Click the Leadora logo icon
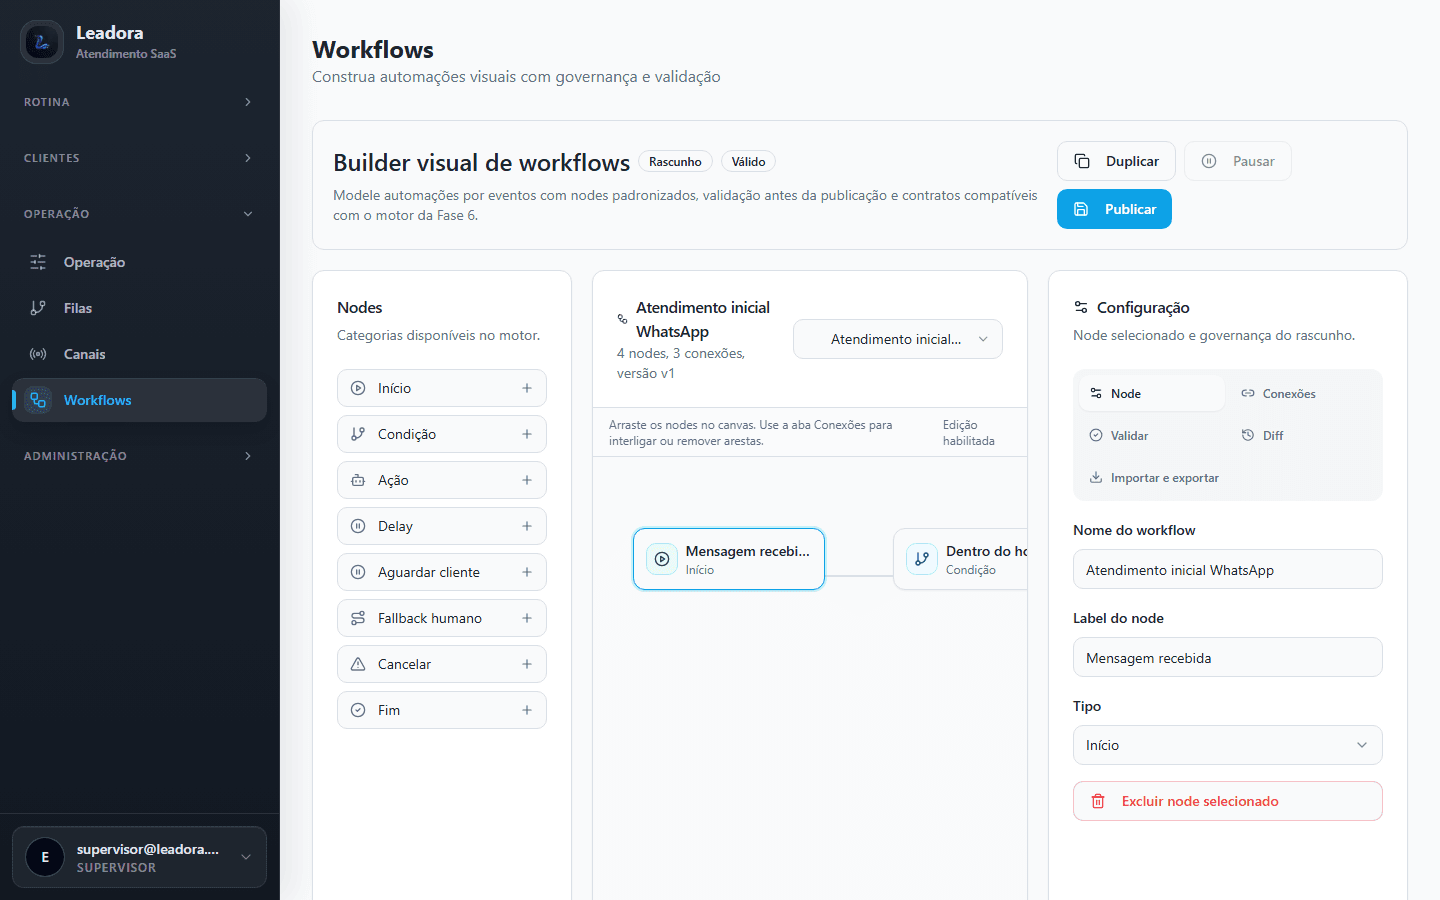This screenshot has width=1440, height=900. [x=42, y=42]
